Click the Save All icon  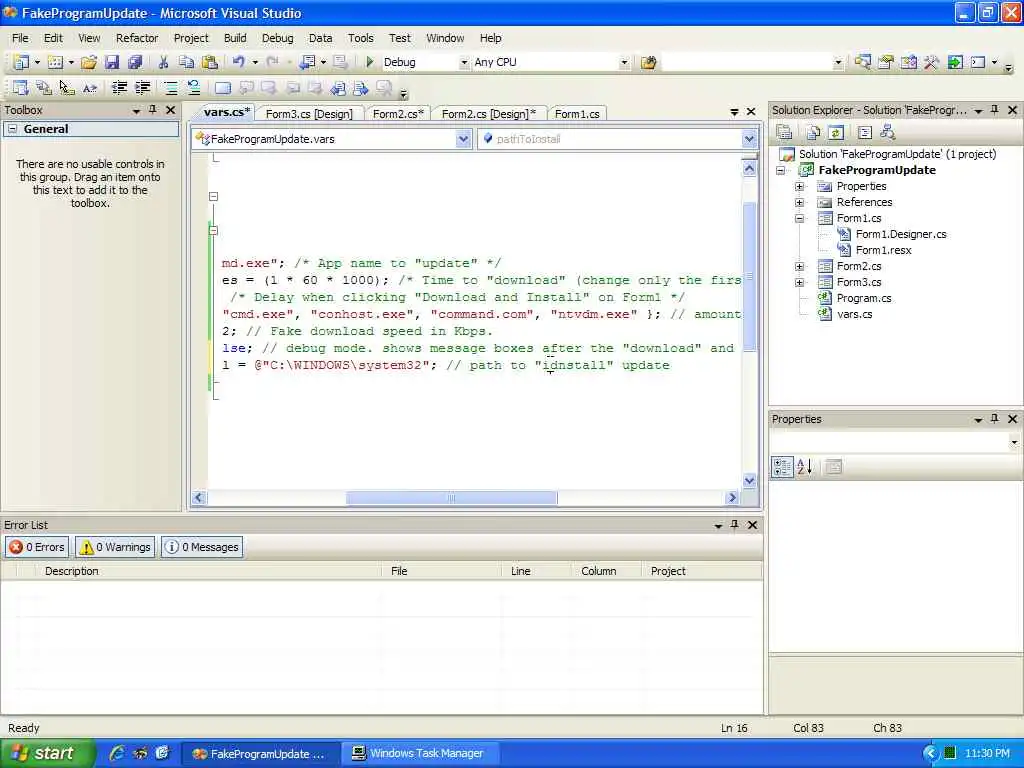pyautogui.click(x=135, y=62)
